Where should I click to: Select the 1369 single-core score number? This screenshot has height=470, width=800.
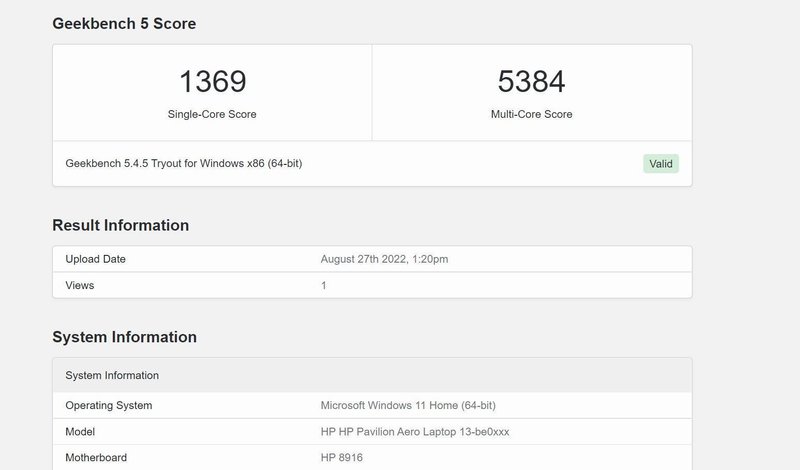point(213,82)
